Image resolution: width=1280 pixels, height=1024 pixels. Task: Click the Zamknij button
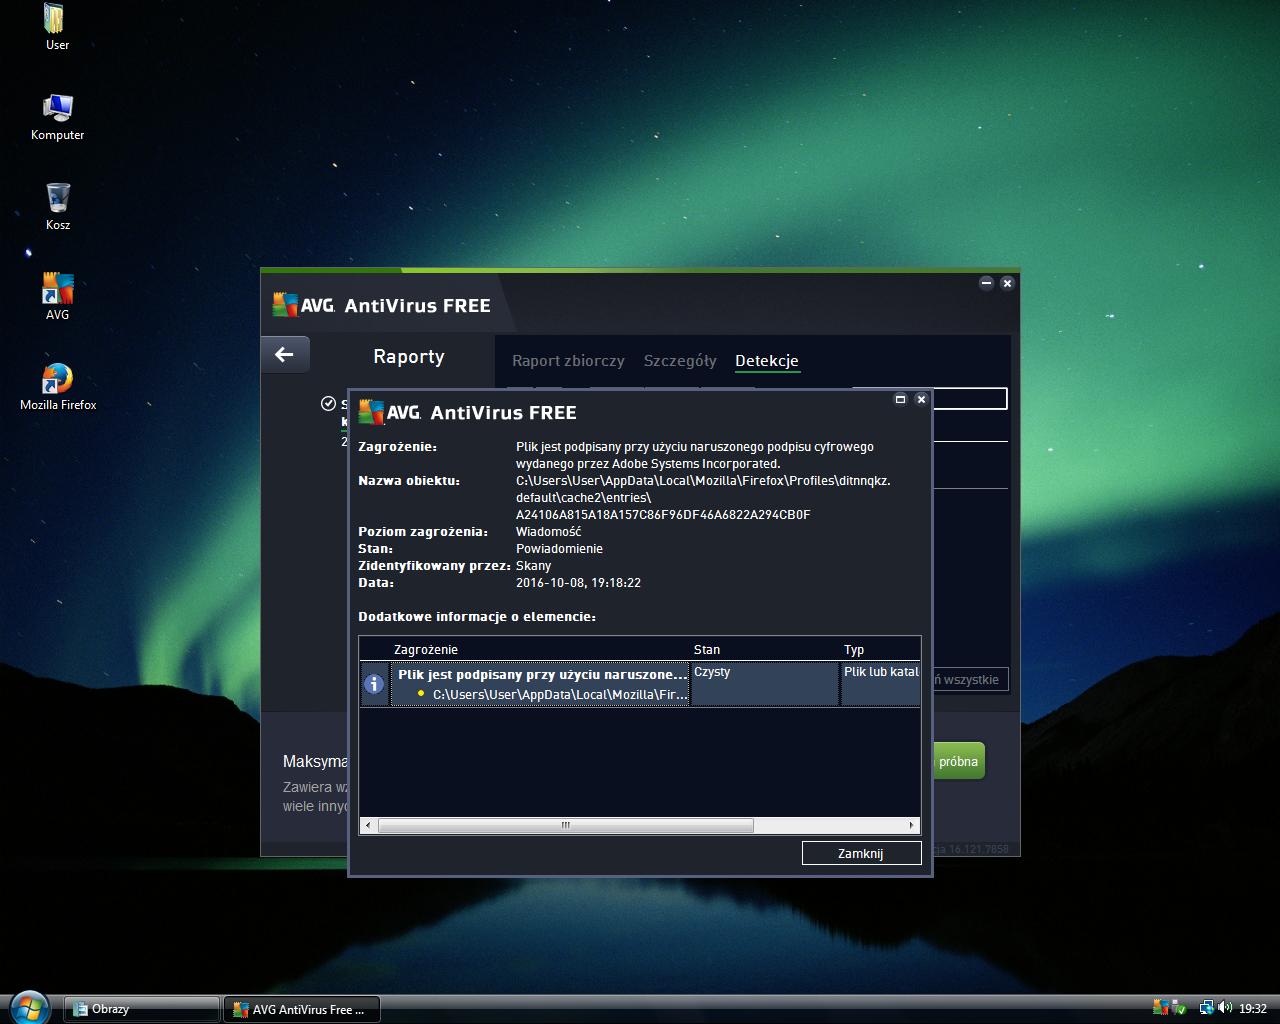click(861, 853)
